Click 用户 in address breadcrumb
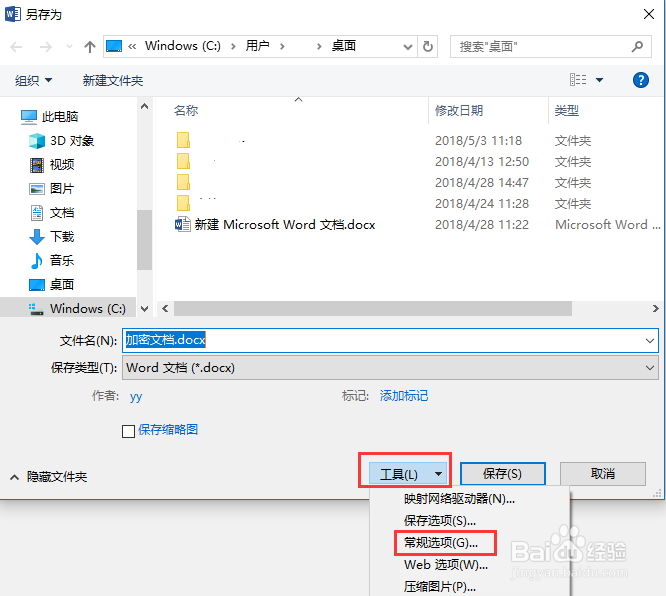The image size is (666, 596). [257, 46]
